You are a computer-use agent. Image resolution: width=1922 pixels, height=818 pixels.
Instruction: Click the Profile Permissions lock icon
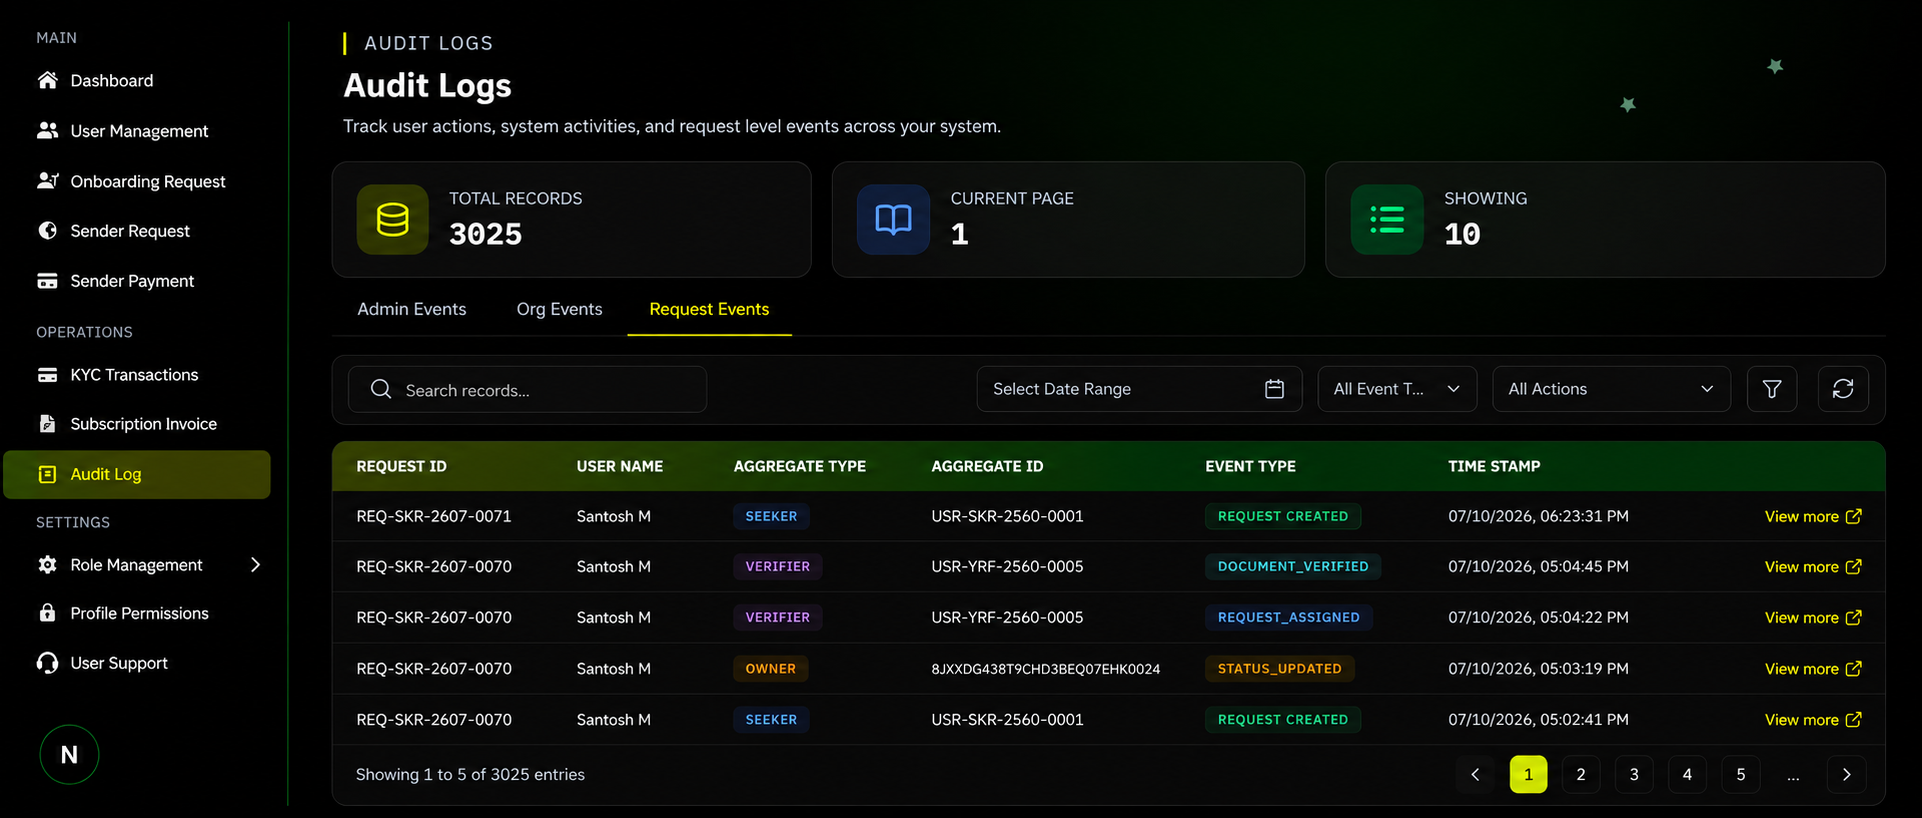(x=47, y=613)
